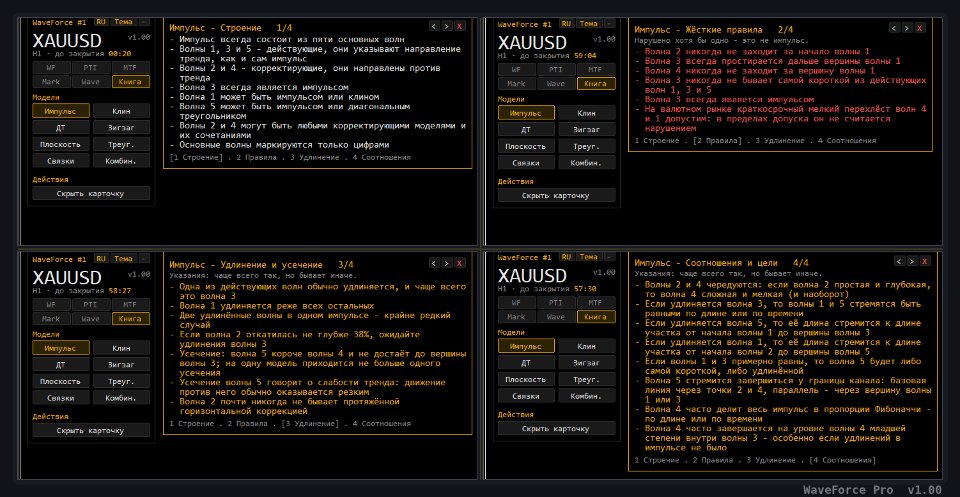Enable MTF mode in panel showing 59:04 timer
This screenshot has width=960, height=497.
click(x=596, y=69)
